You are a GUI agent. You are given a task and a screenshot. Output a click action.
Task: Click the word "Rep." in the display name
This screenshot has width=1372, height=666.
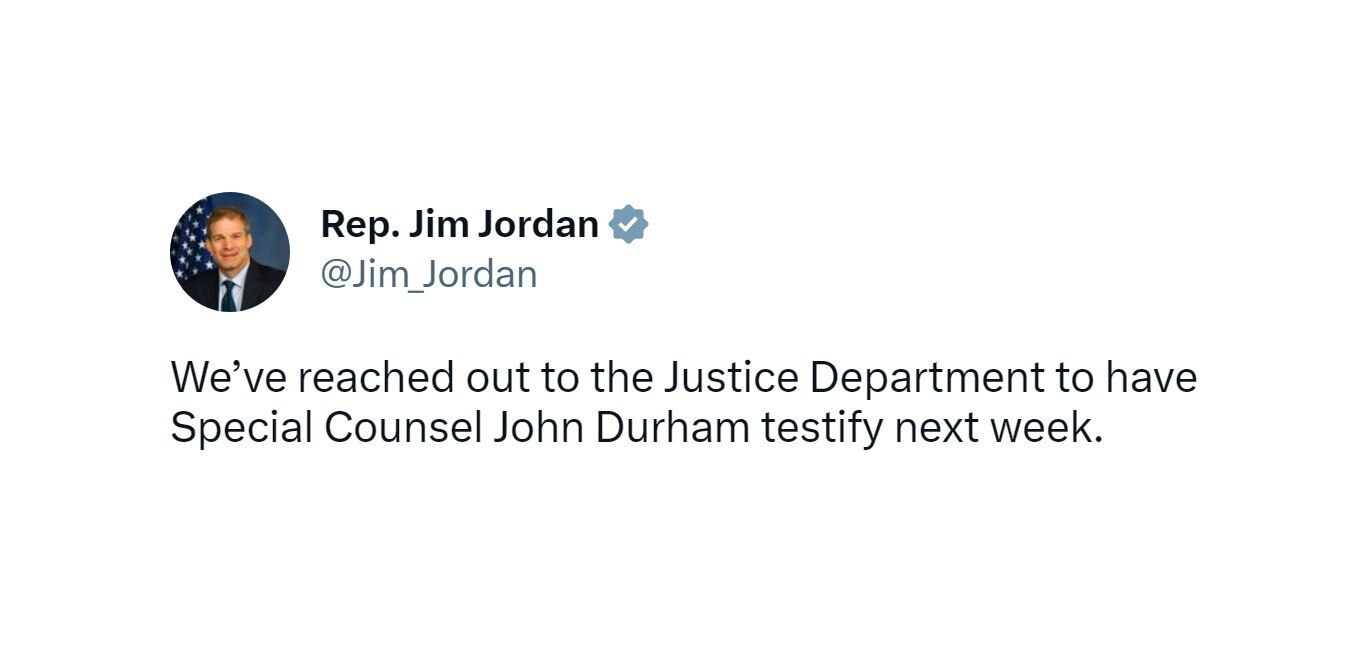tap(353, 224)
